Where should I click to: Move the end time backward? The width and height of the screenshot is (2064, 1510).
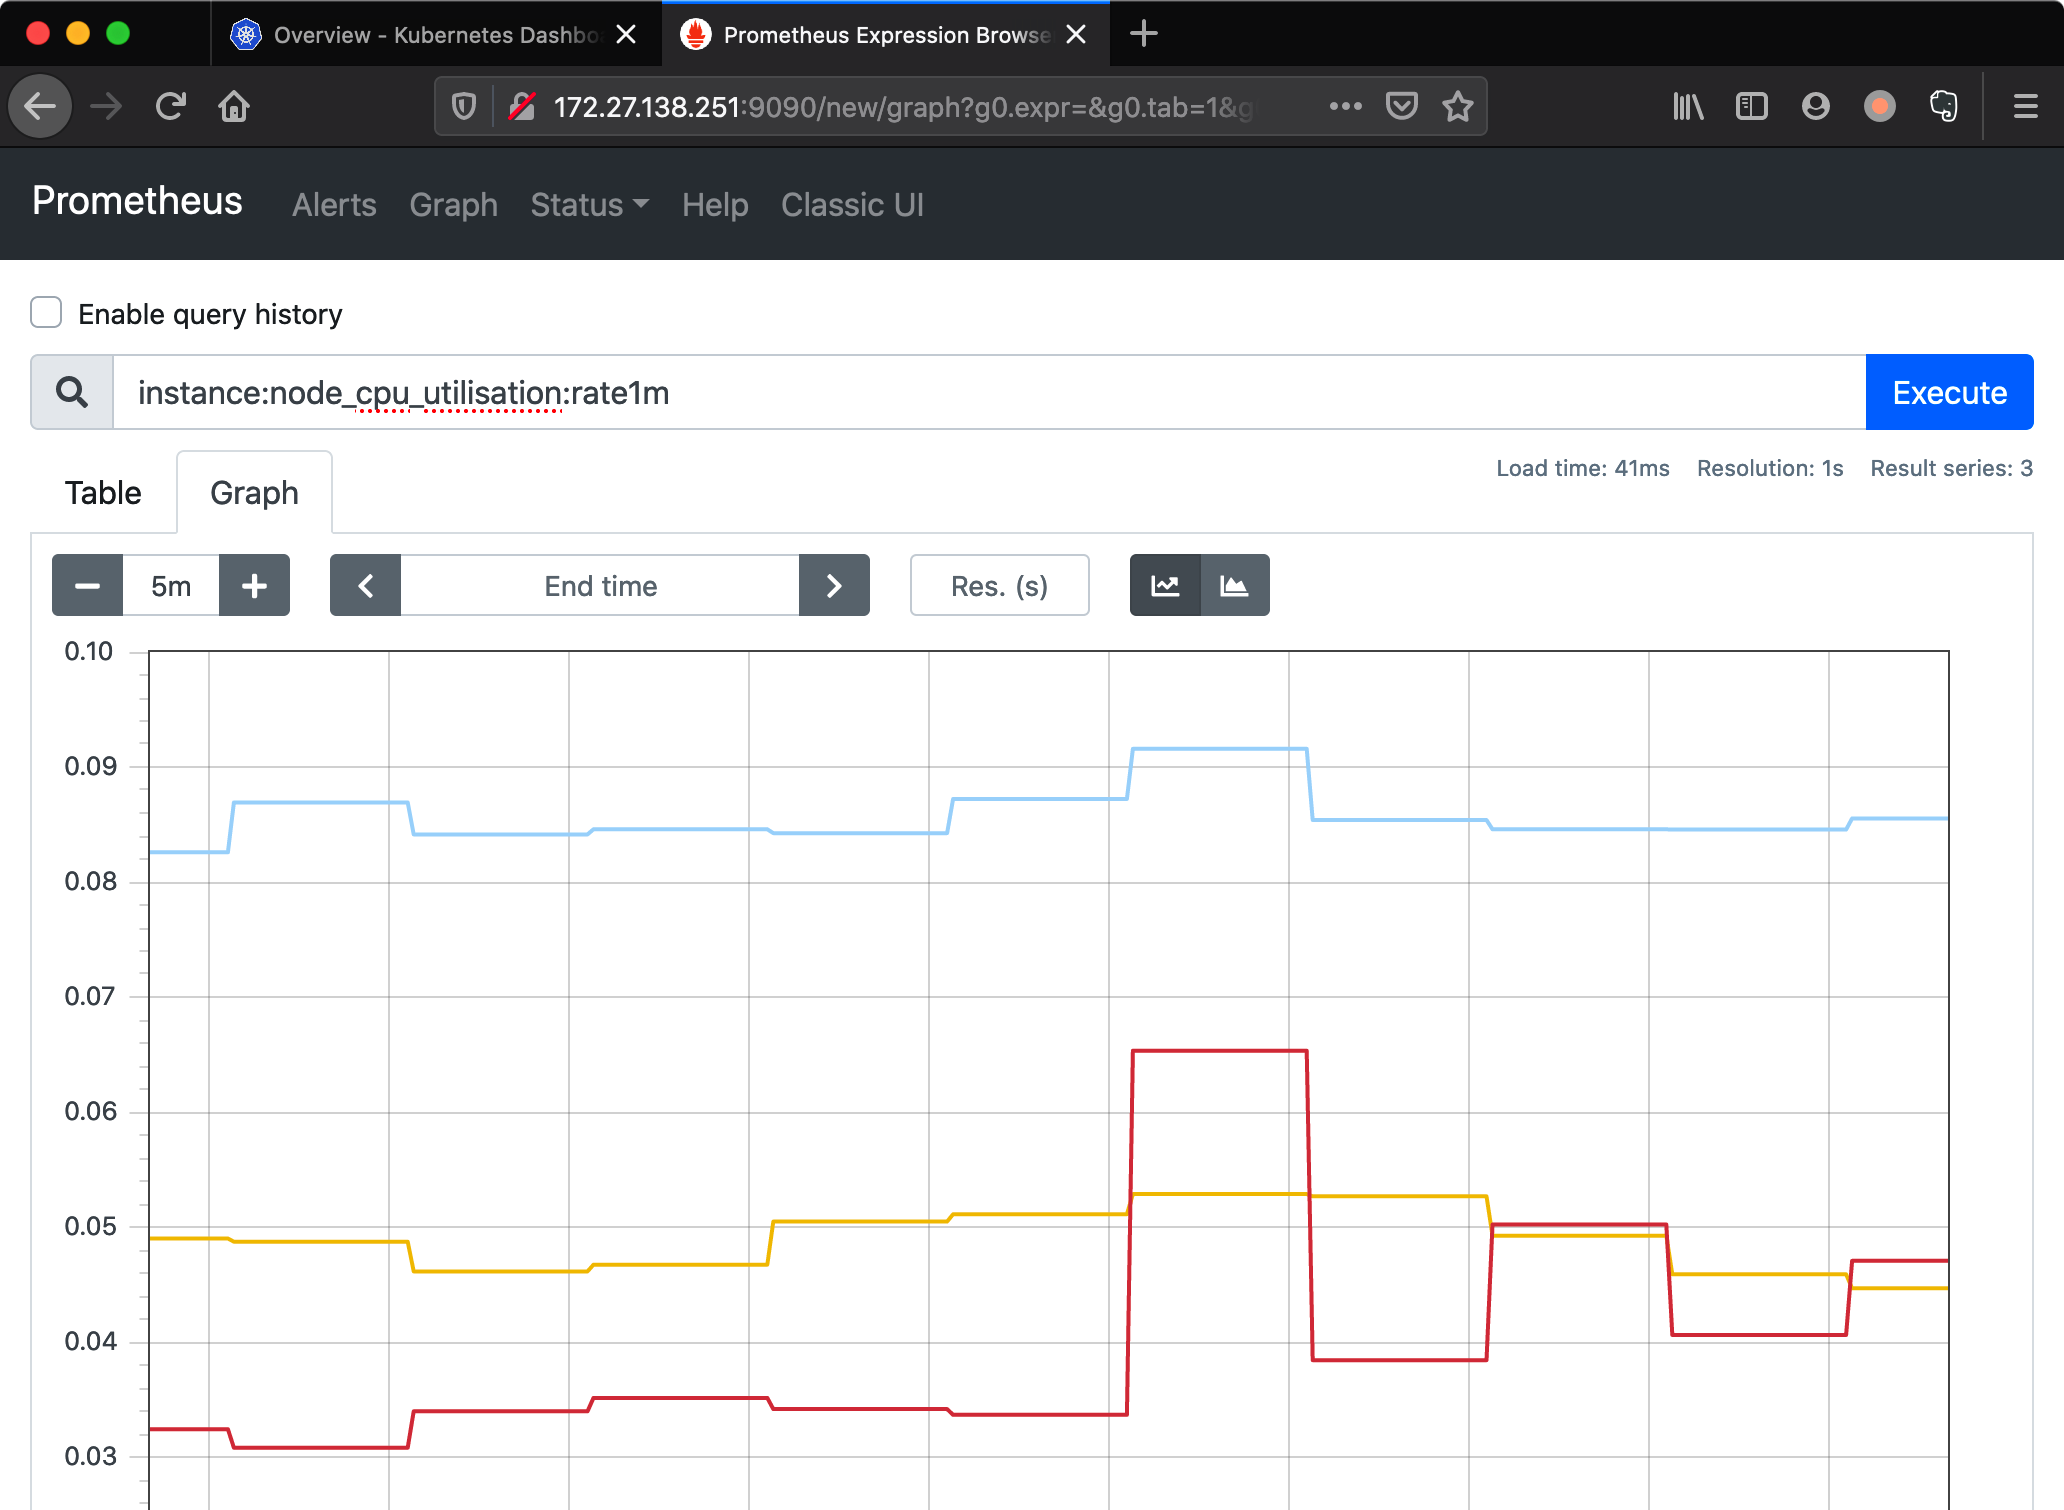point(366,585)
